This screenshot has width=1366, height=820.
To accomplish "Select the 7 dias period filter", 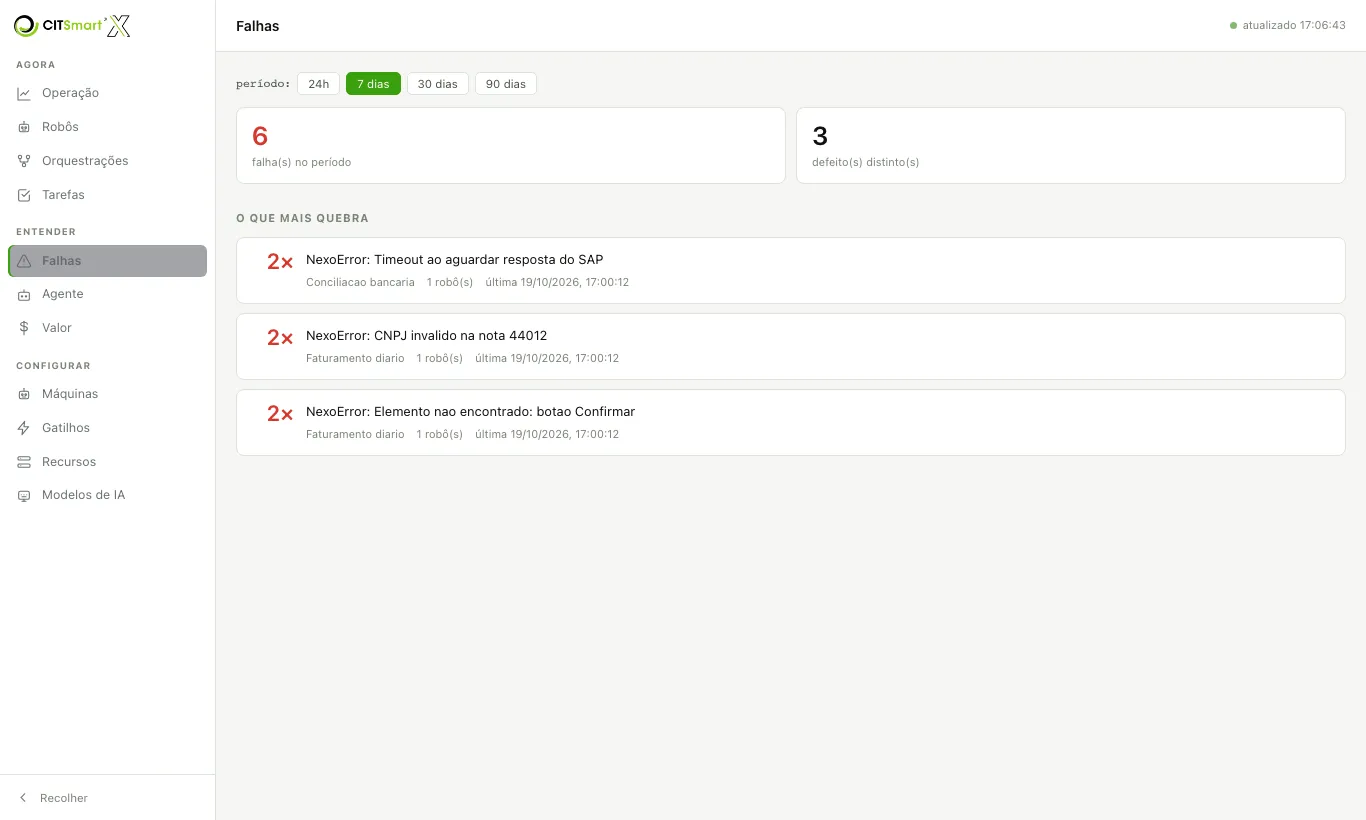I will (373, 84).
